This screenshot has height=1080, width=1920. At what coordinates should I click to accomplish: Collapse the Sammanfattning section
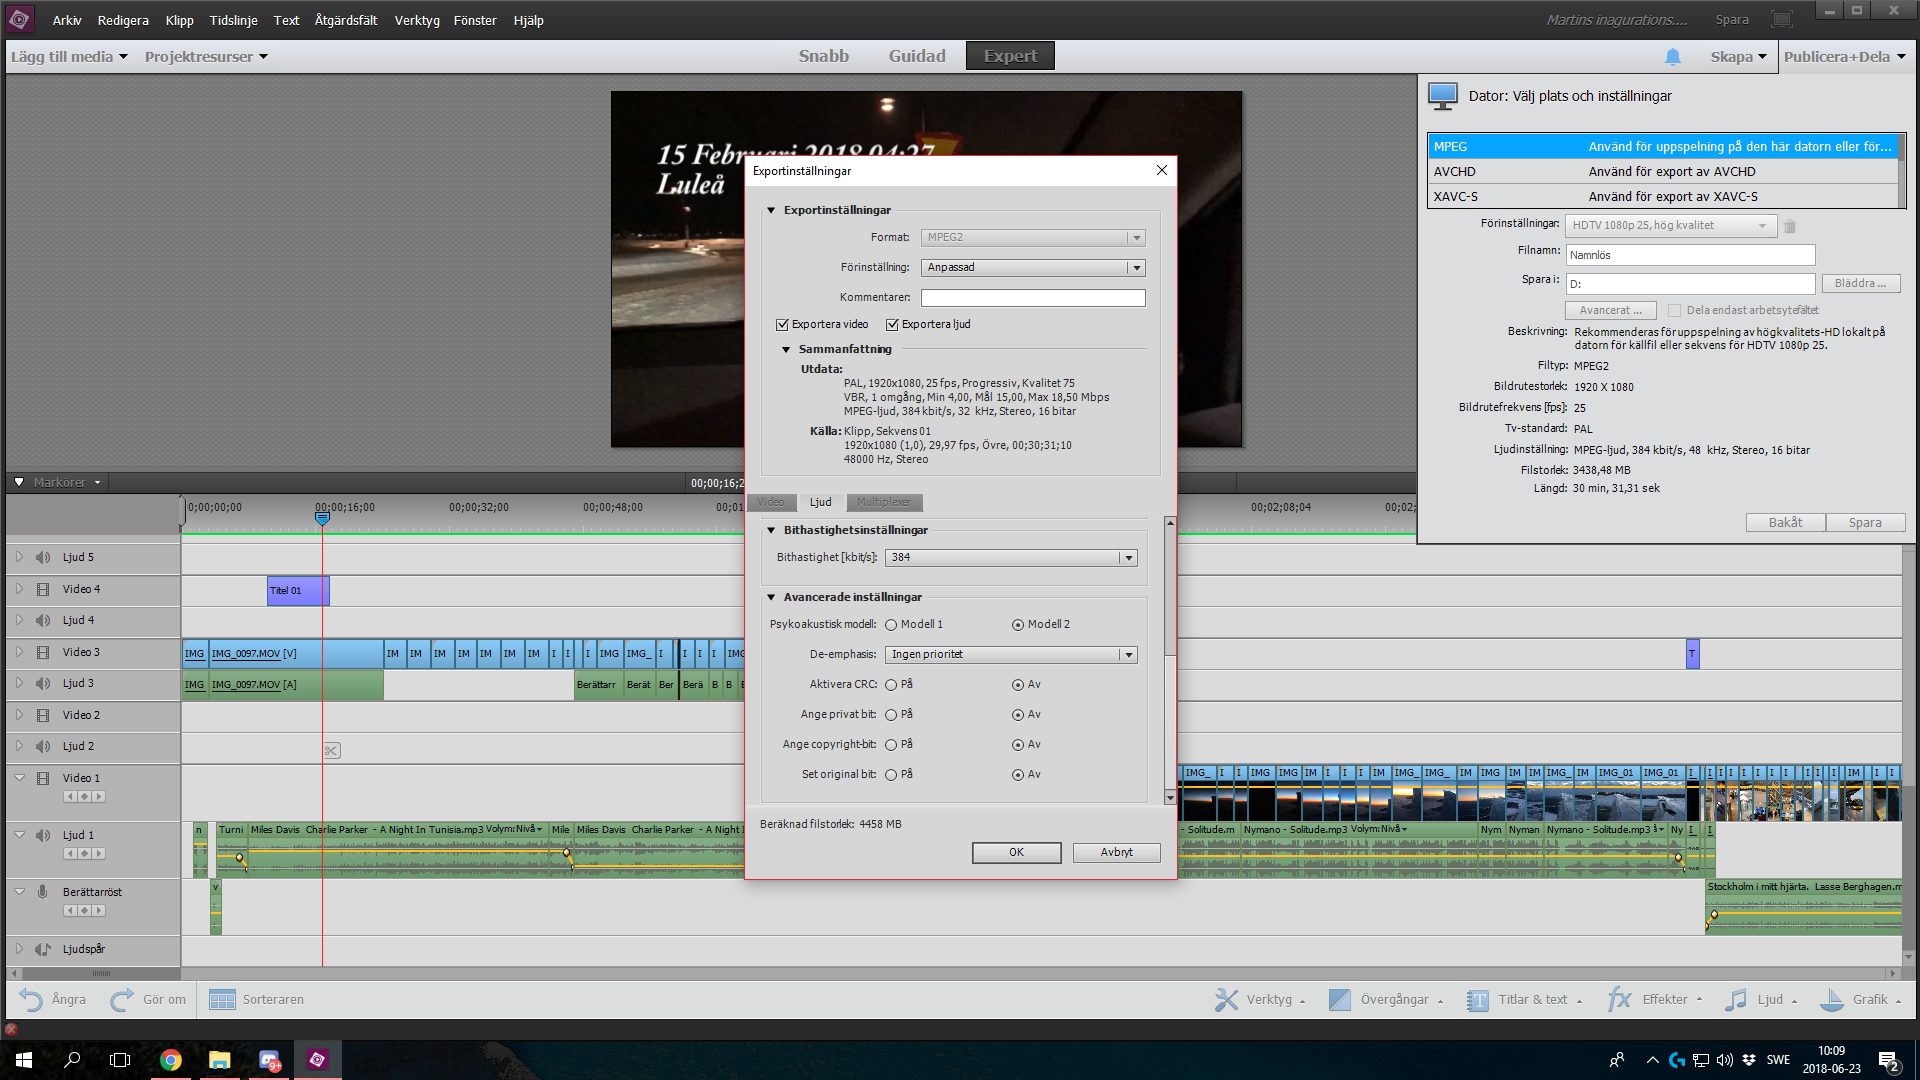pos(786,349)
